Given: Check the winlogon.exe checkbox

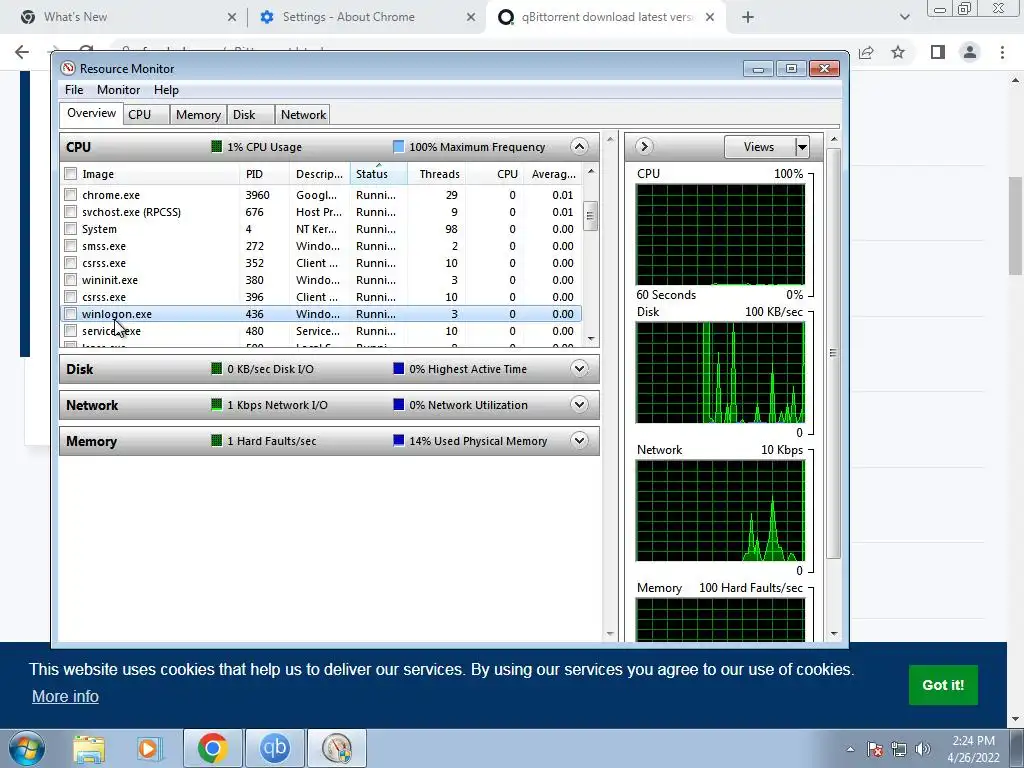Looking at the screenshot, I should pos(71,313).
